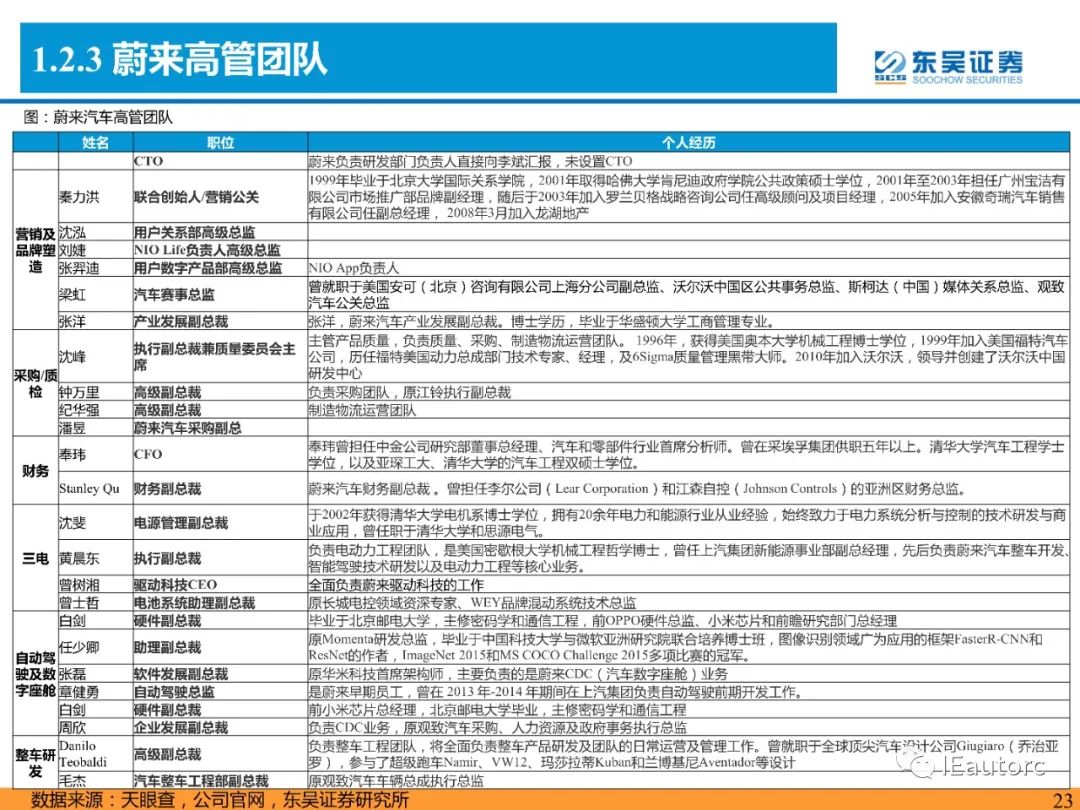Click page number 23

point(1063,800)
